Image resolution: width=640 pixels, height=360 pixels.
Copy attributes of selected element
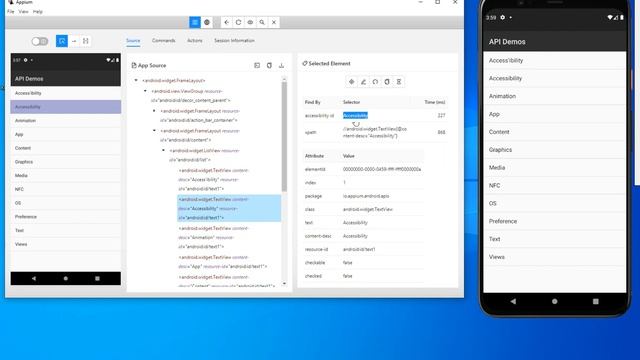tap(387, 82)
